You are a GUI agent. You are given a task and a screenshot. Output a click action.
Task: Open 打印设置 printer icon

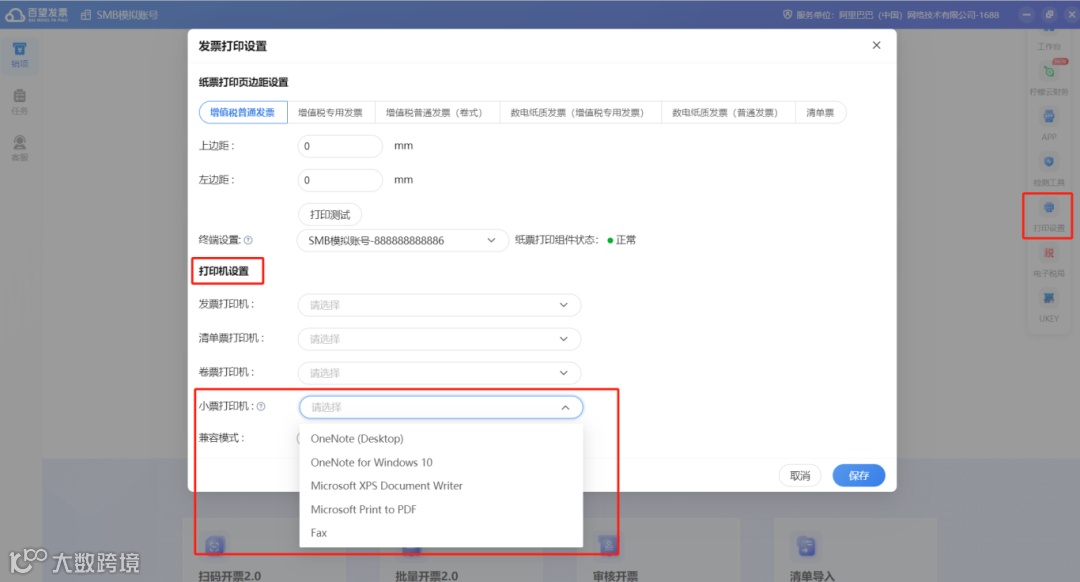click(1048, 207)
